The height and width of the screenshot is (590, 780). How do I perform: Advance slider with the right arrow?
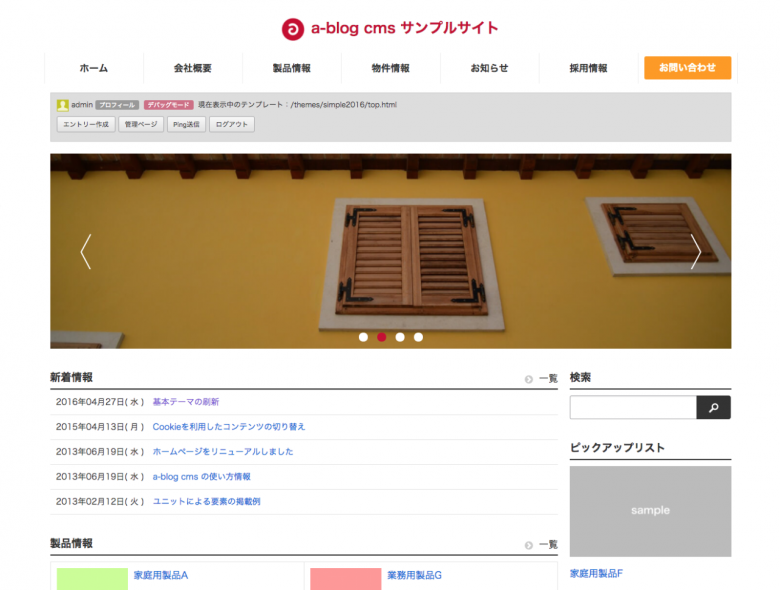pos(695,251)
